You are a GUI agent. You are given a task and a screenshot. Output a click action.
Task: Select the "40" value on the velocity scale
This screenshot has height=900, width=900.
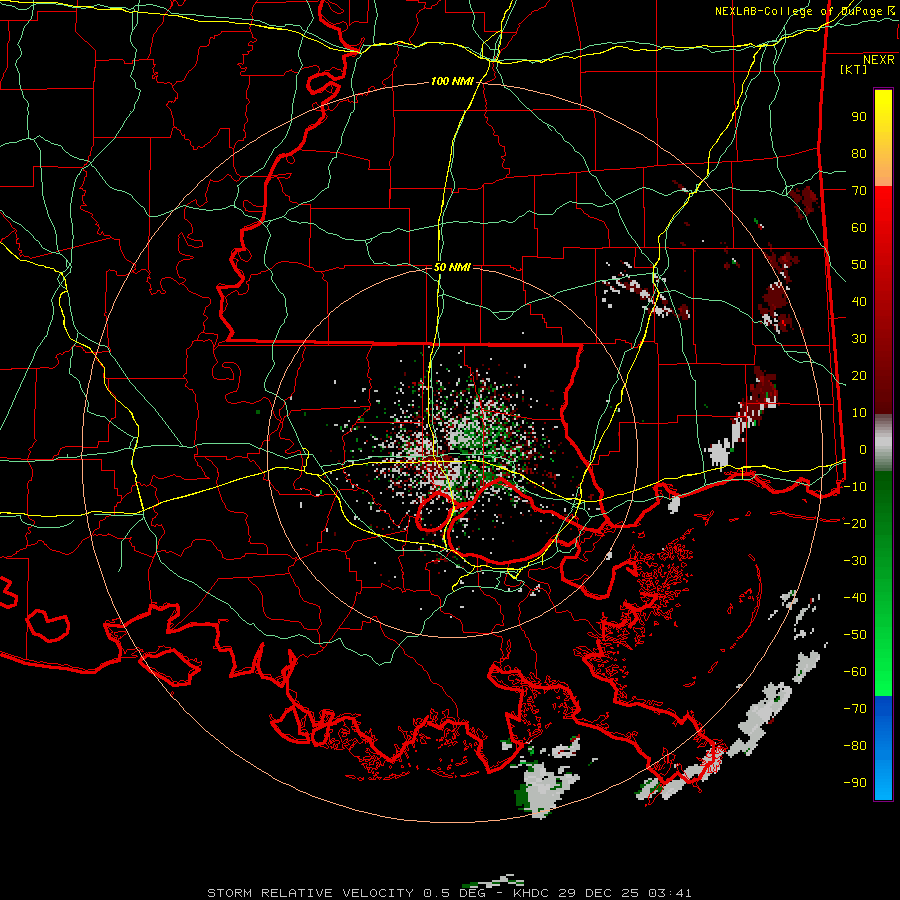859,302
